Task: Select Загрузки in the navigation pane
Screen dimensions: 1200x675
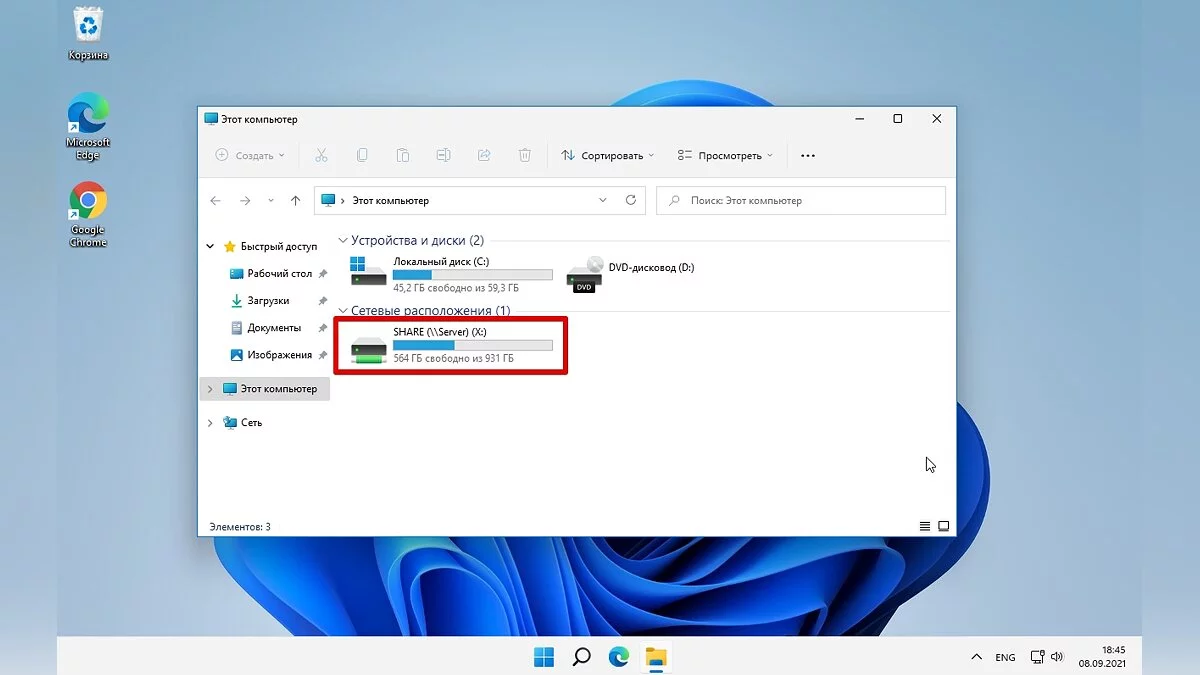Action: pyautogui.click(x=267, y=300)
